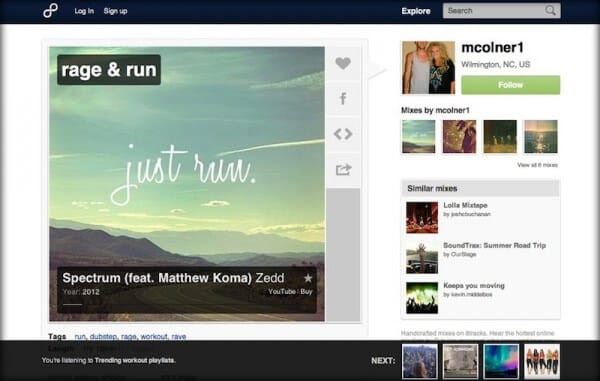Click the 8tracks infinity logo
Image resolution: width=600 pixels, height=381 pixels.
[51, 11]
